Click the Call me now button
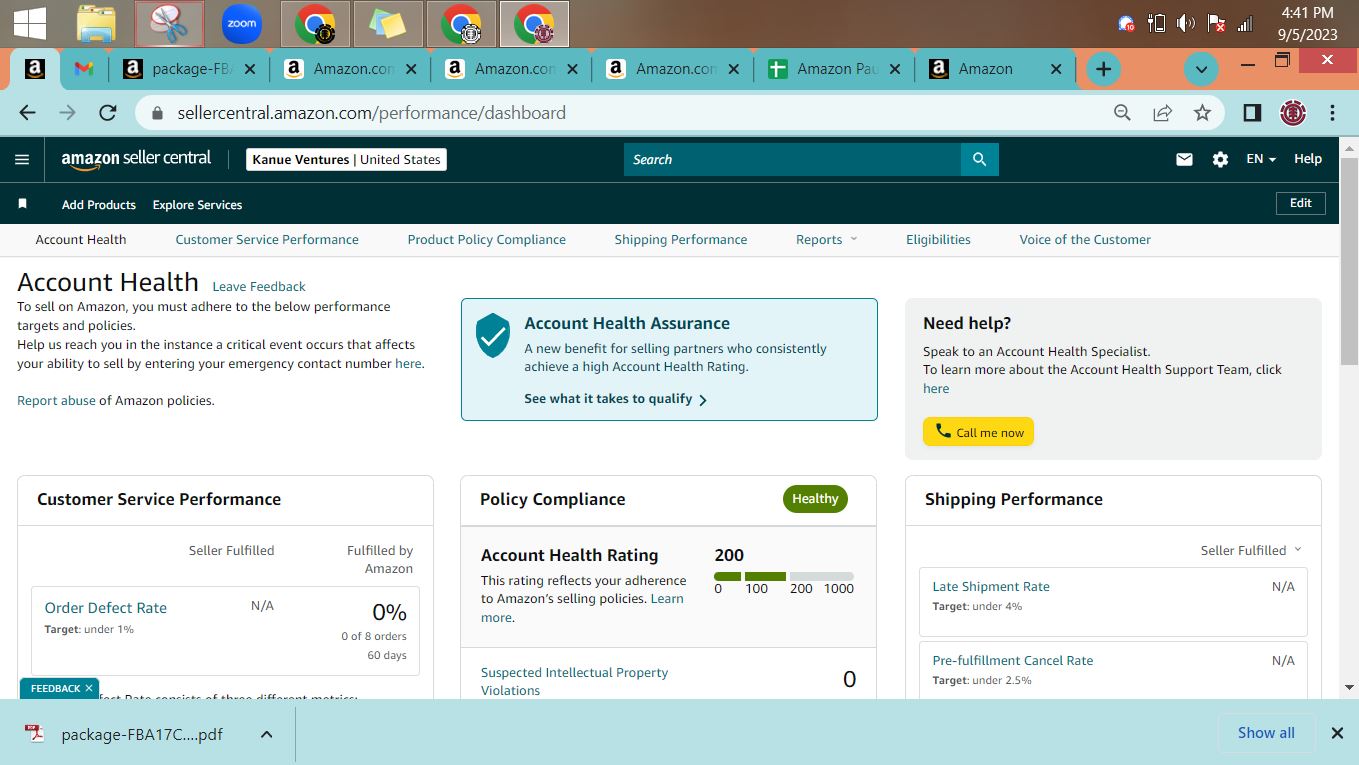The width and height of the screenshot is (1359, 765). pos(978,432)
